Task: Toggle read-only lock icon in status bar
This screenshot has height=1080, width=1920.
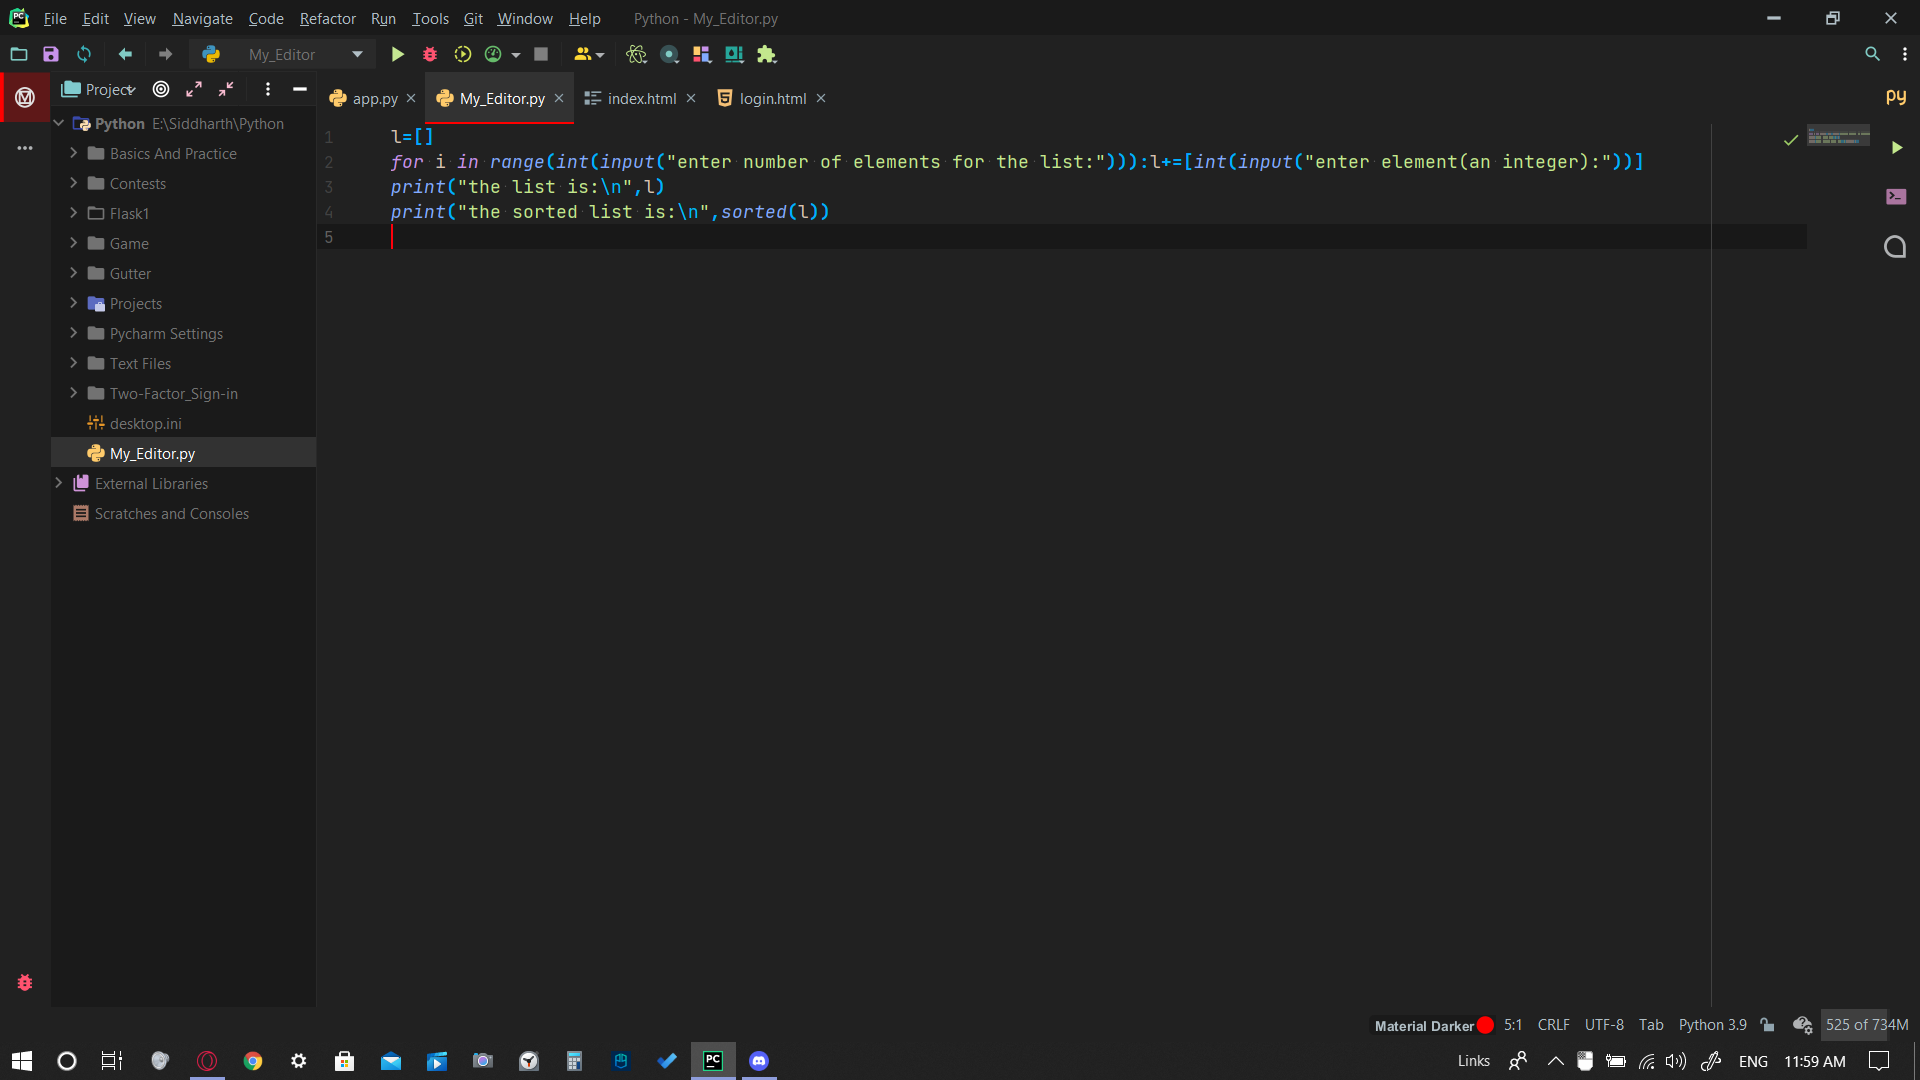Action: point(1768,1025)
